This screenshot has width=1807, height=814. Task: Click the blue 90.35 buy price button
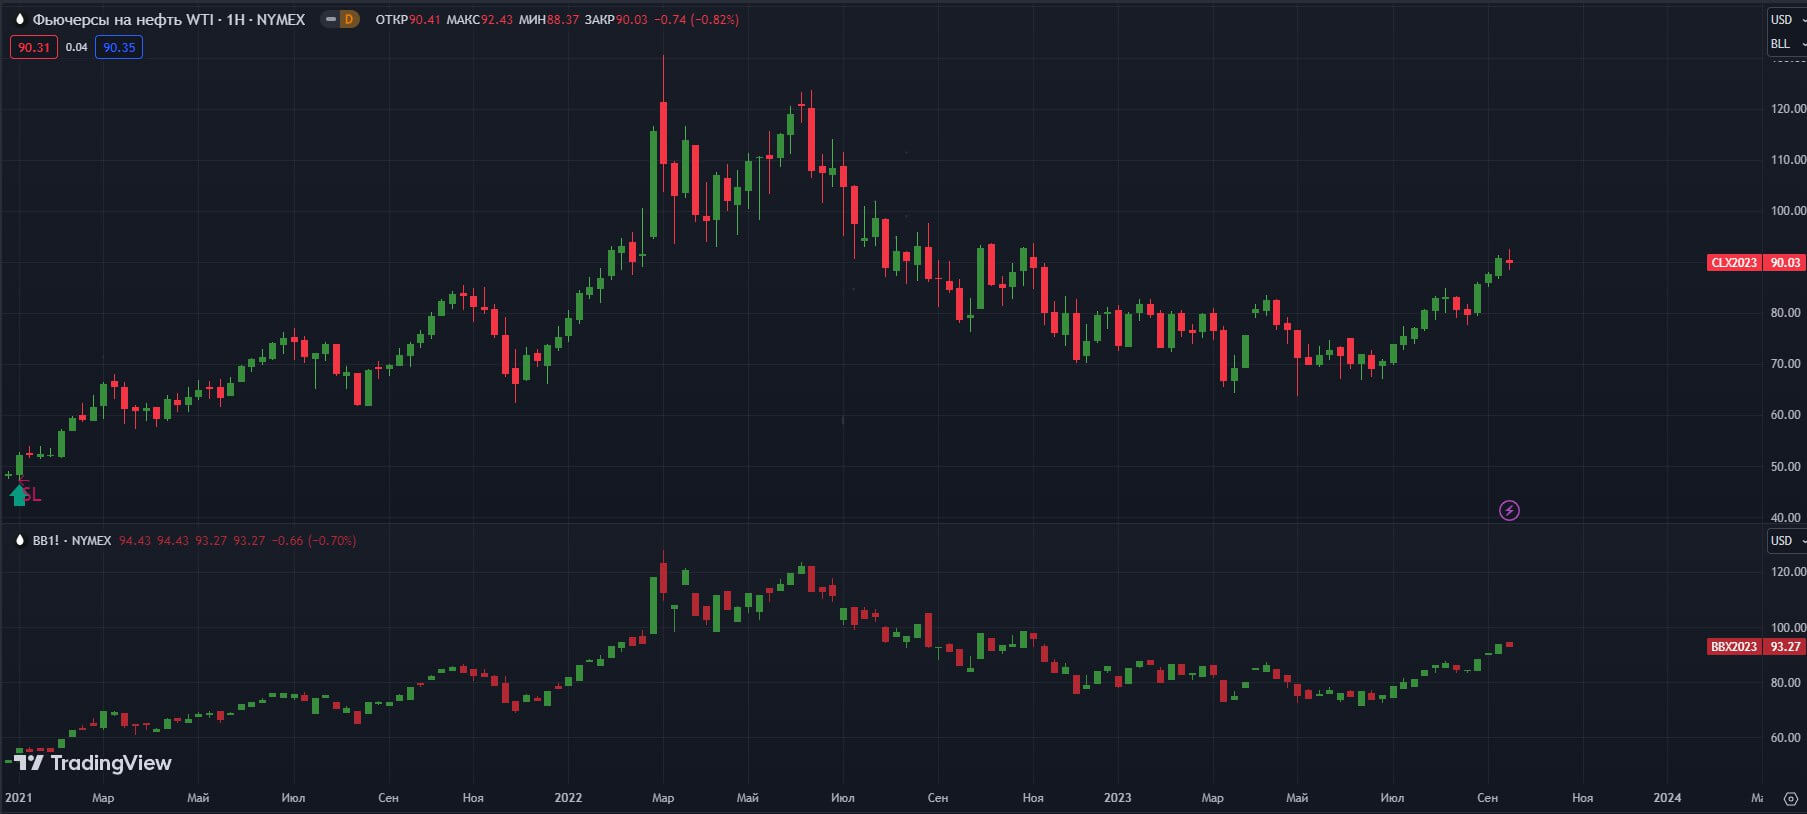click(x=119, y=47)
